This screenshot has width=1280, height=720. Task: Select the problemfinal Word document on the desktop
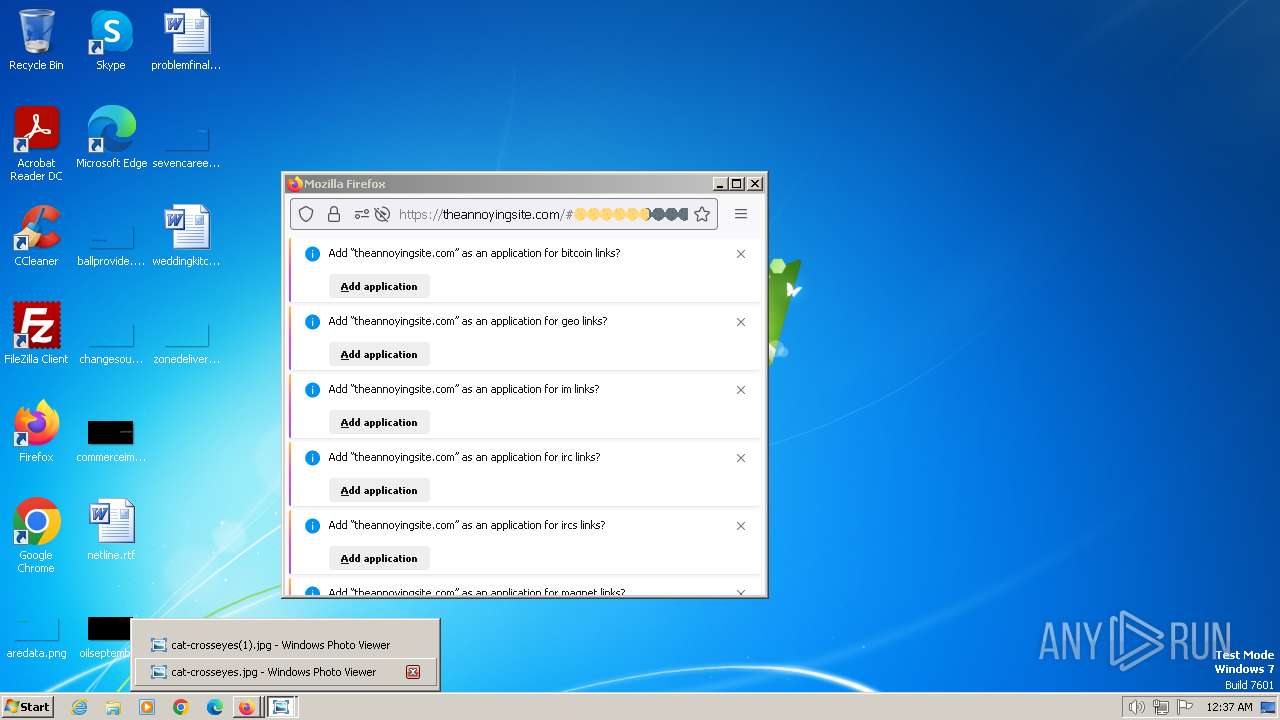coord(186,40)
